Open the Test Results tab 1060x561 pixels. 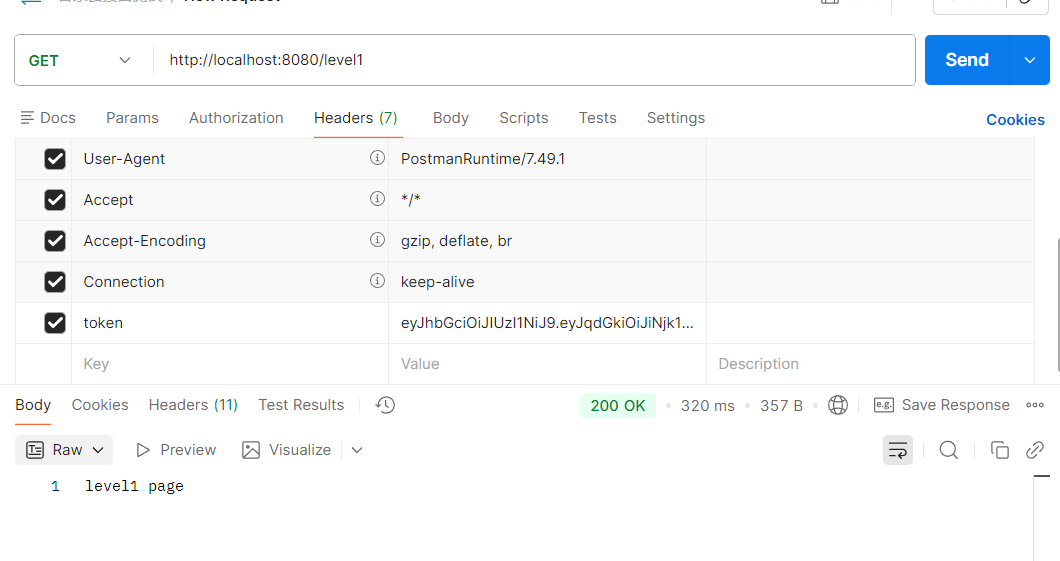click(301, 405)
